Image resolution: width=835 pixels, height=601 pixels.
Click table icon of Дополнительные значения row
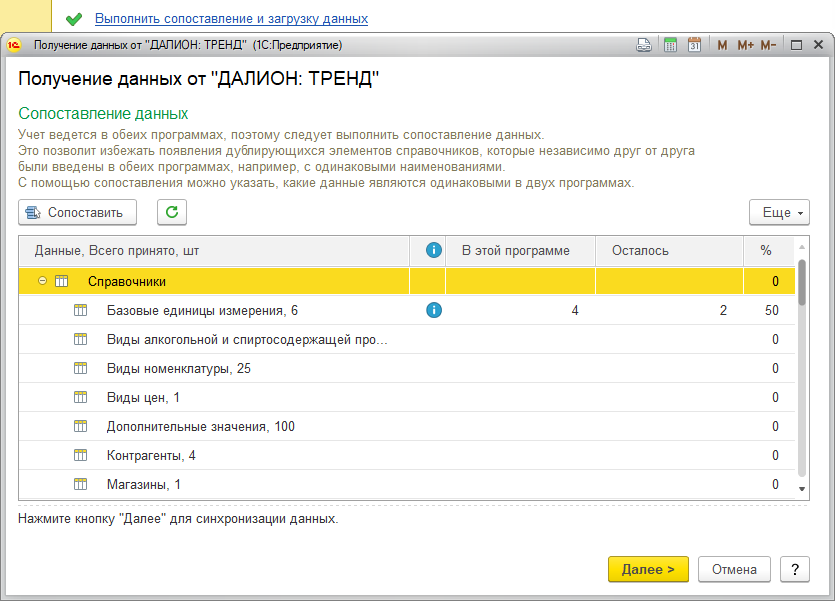80,426
